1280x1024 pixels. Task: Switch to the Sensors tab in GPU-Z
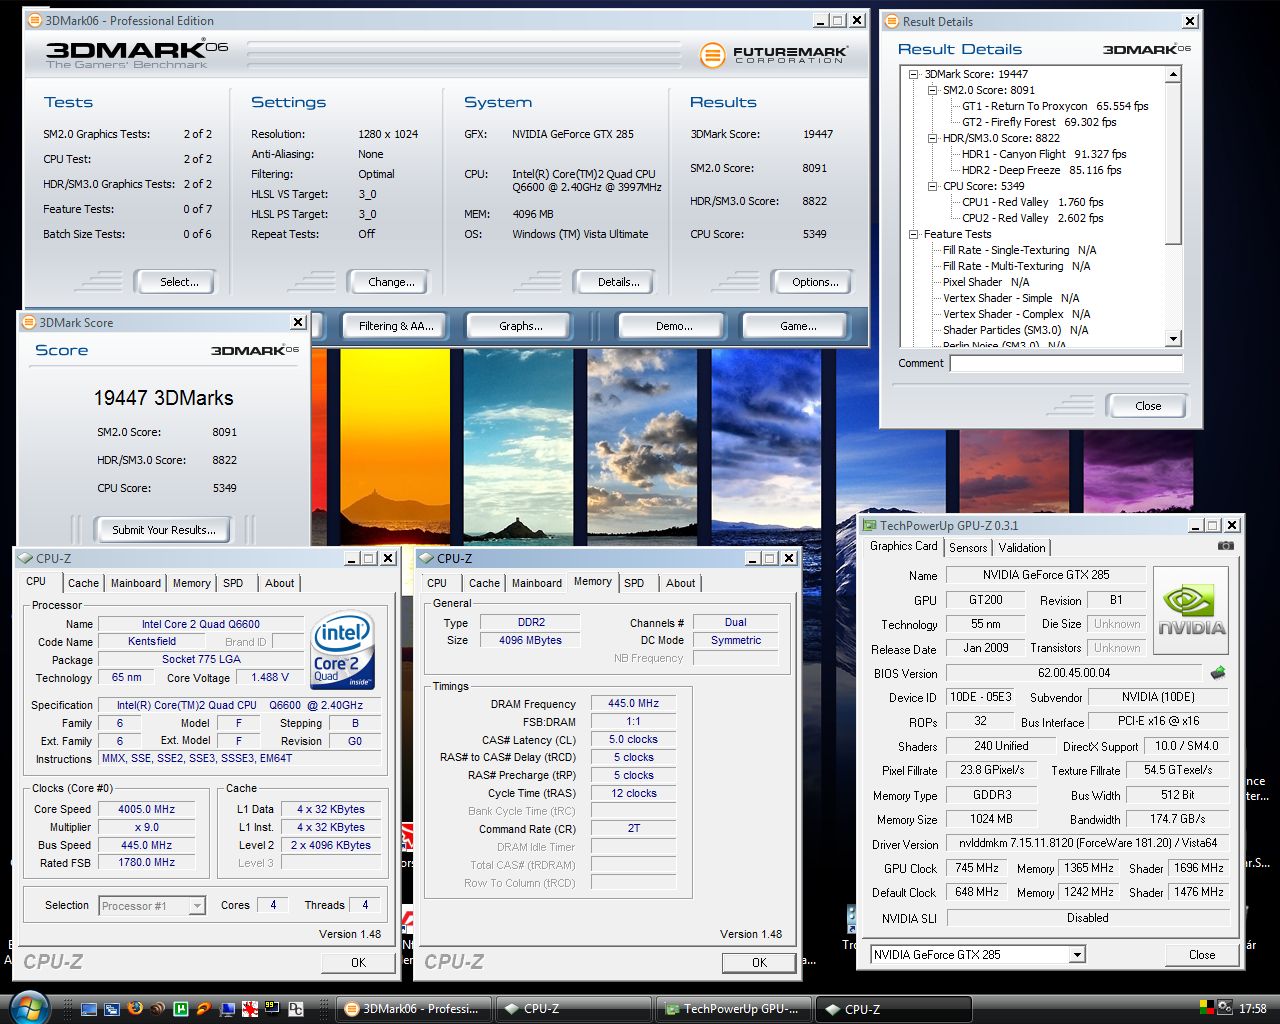point(967,548)
